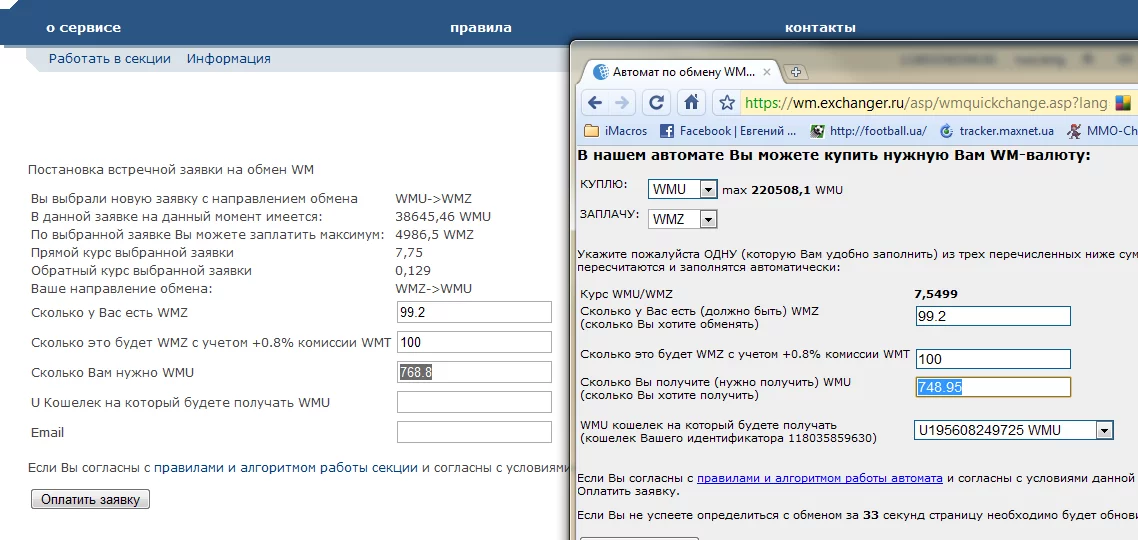
Task: Open the 'правила' menu item
Action: 480,28
